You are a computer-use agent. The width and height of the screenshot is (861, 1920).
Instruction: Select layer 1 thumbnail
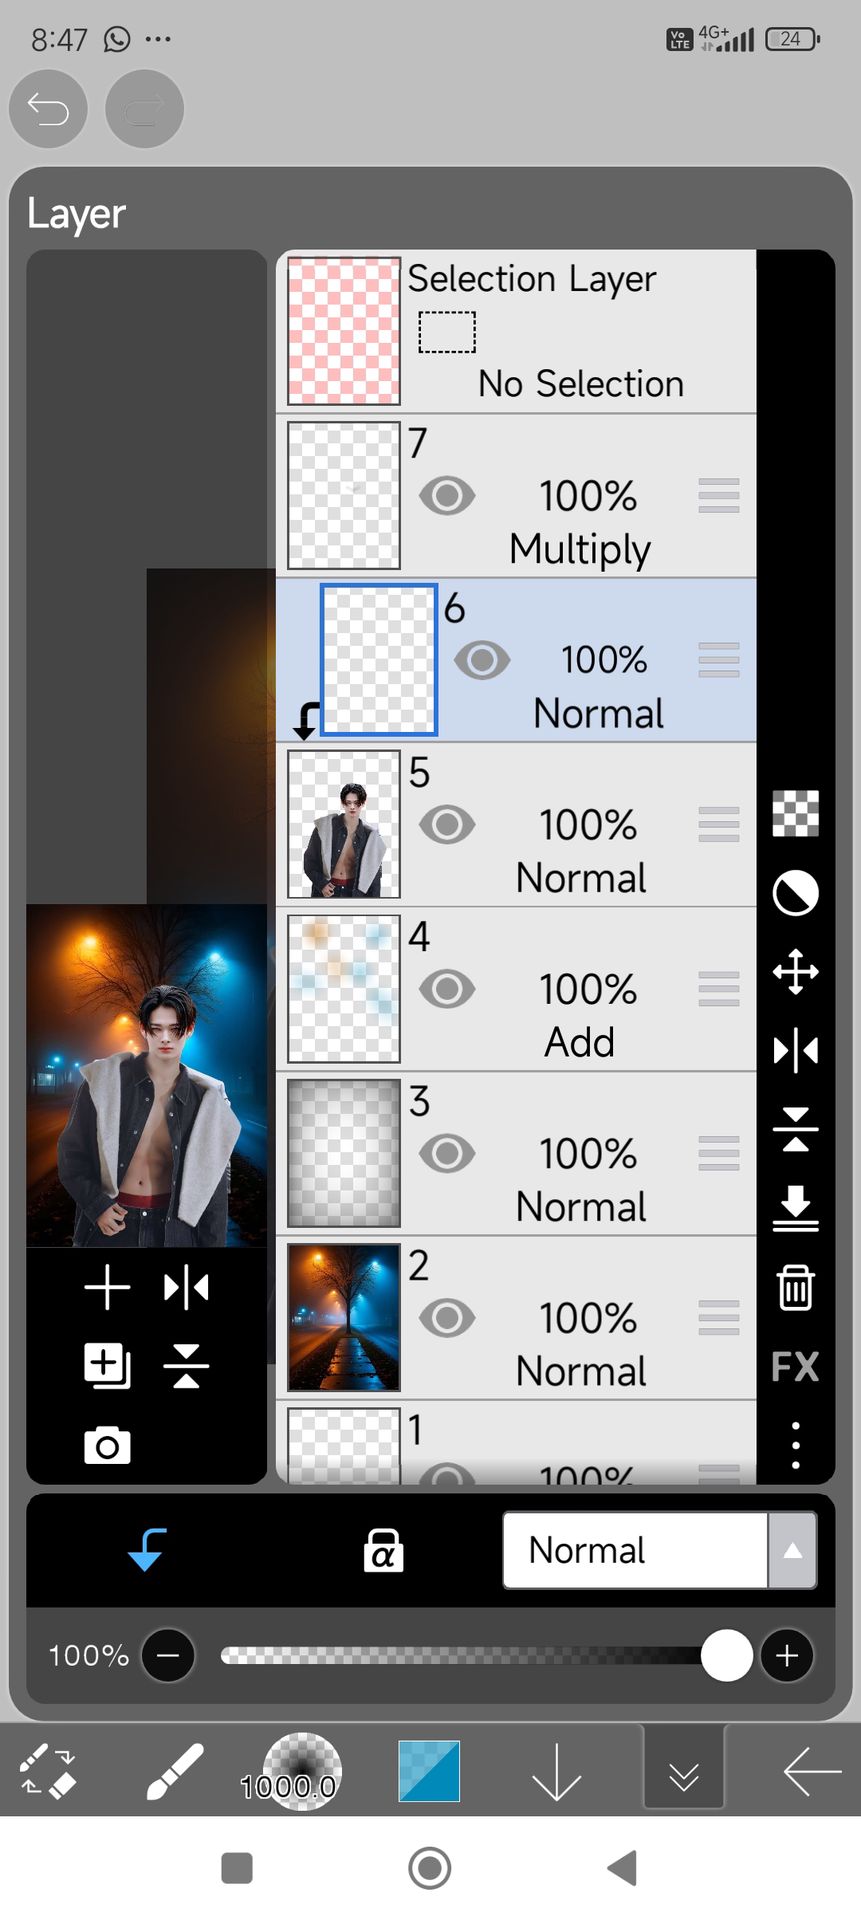point(344,1445)
